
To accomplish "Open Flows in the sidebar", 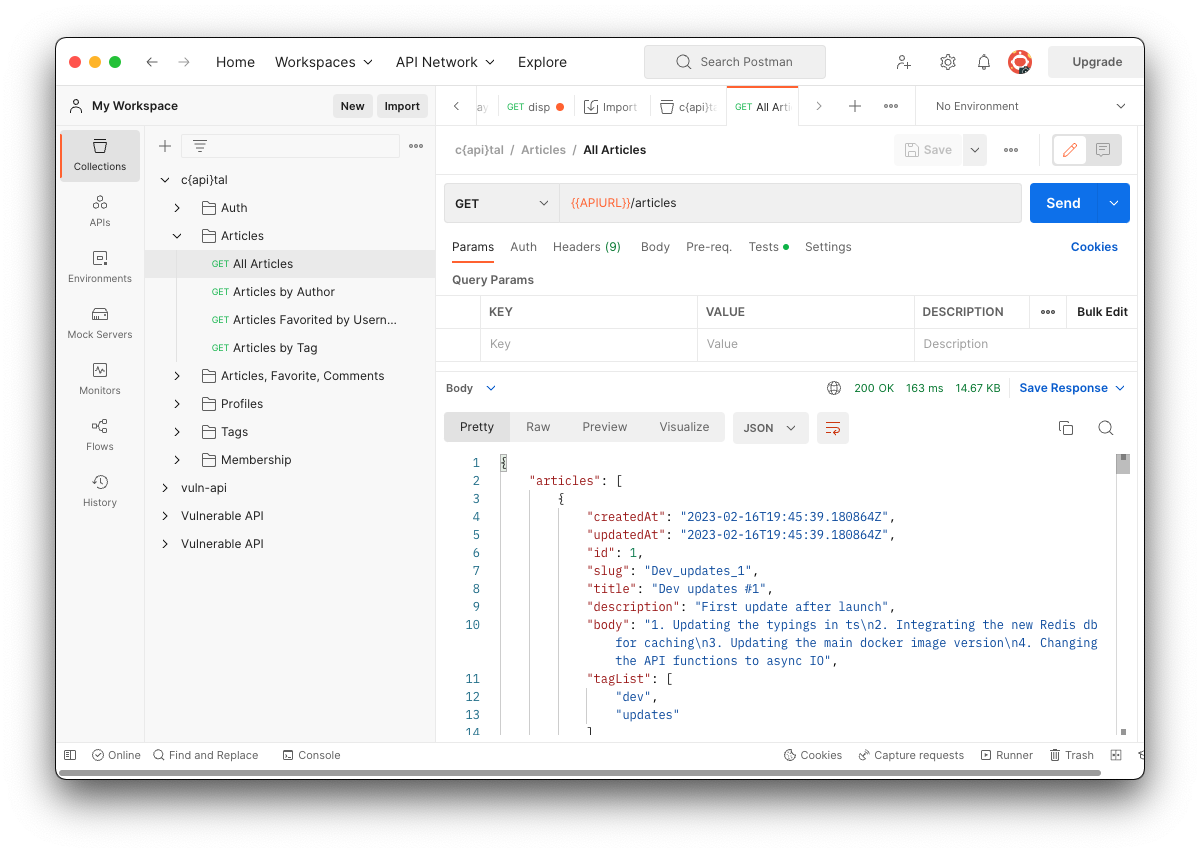I will [x=100, y=435].
